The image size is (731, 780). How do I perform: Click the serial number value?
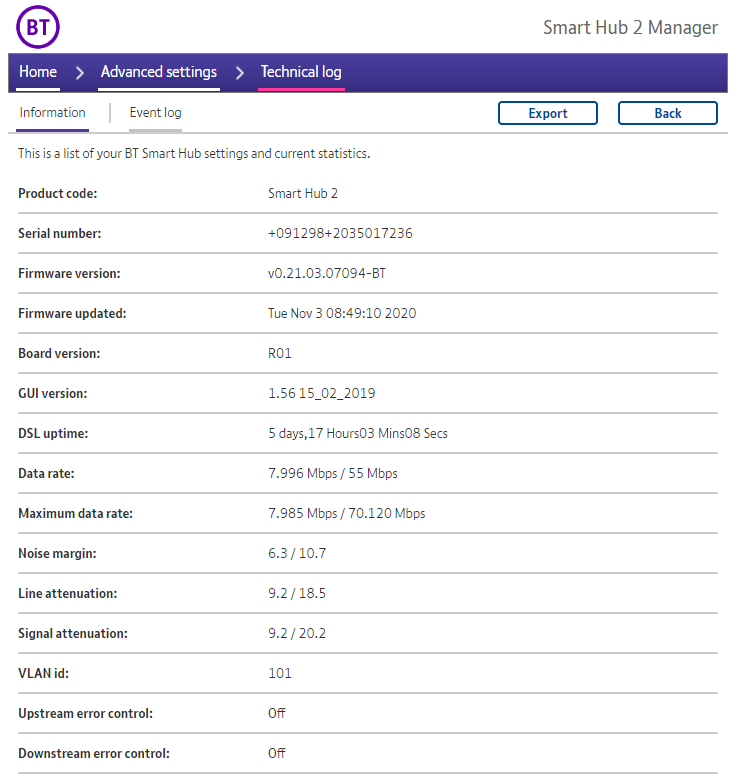pyautogui.click(x=340, y=233)
